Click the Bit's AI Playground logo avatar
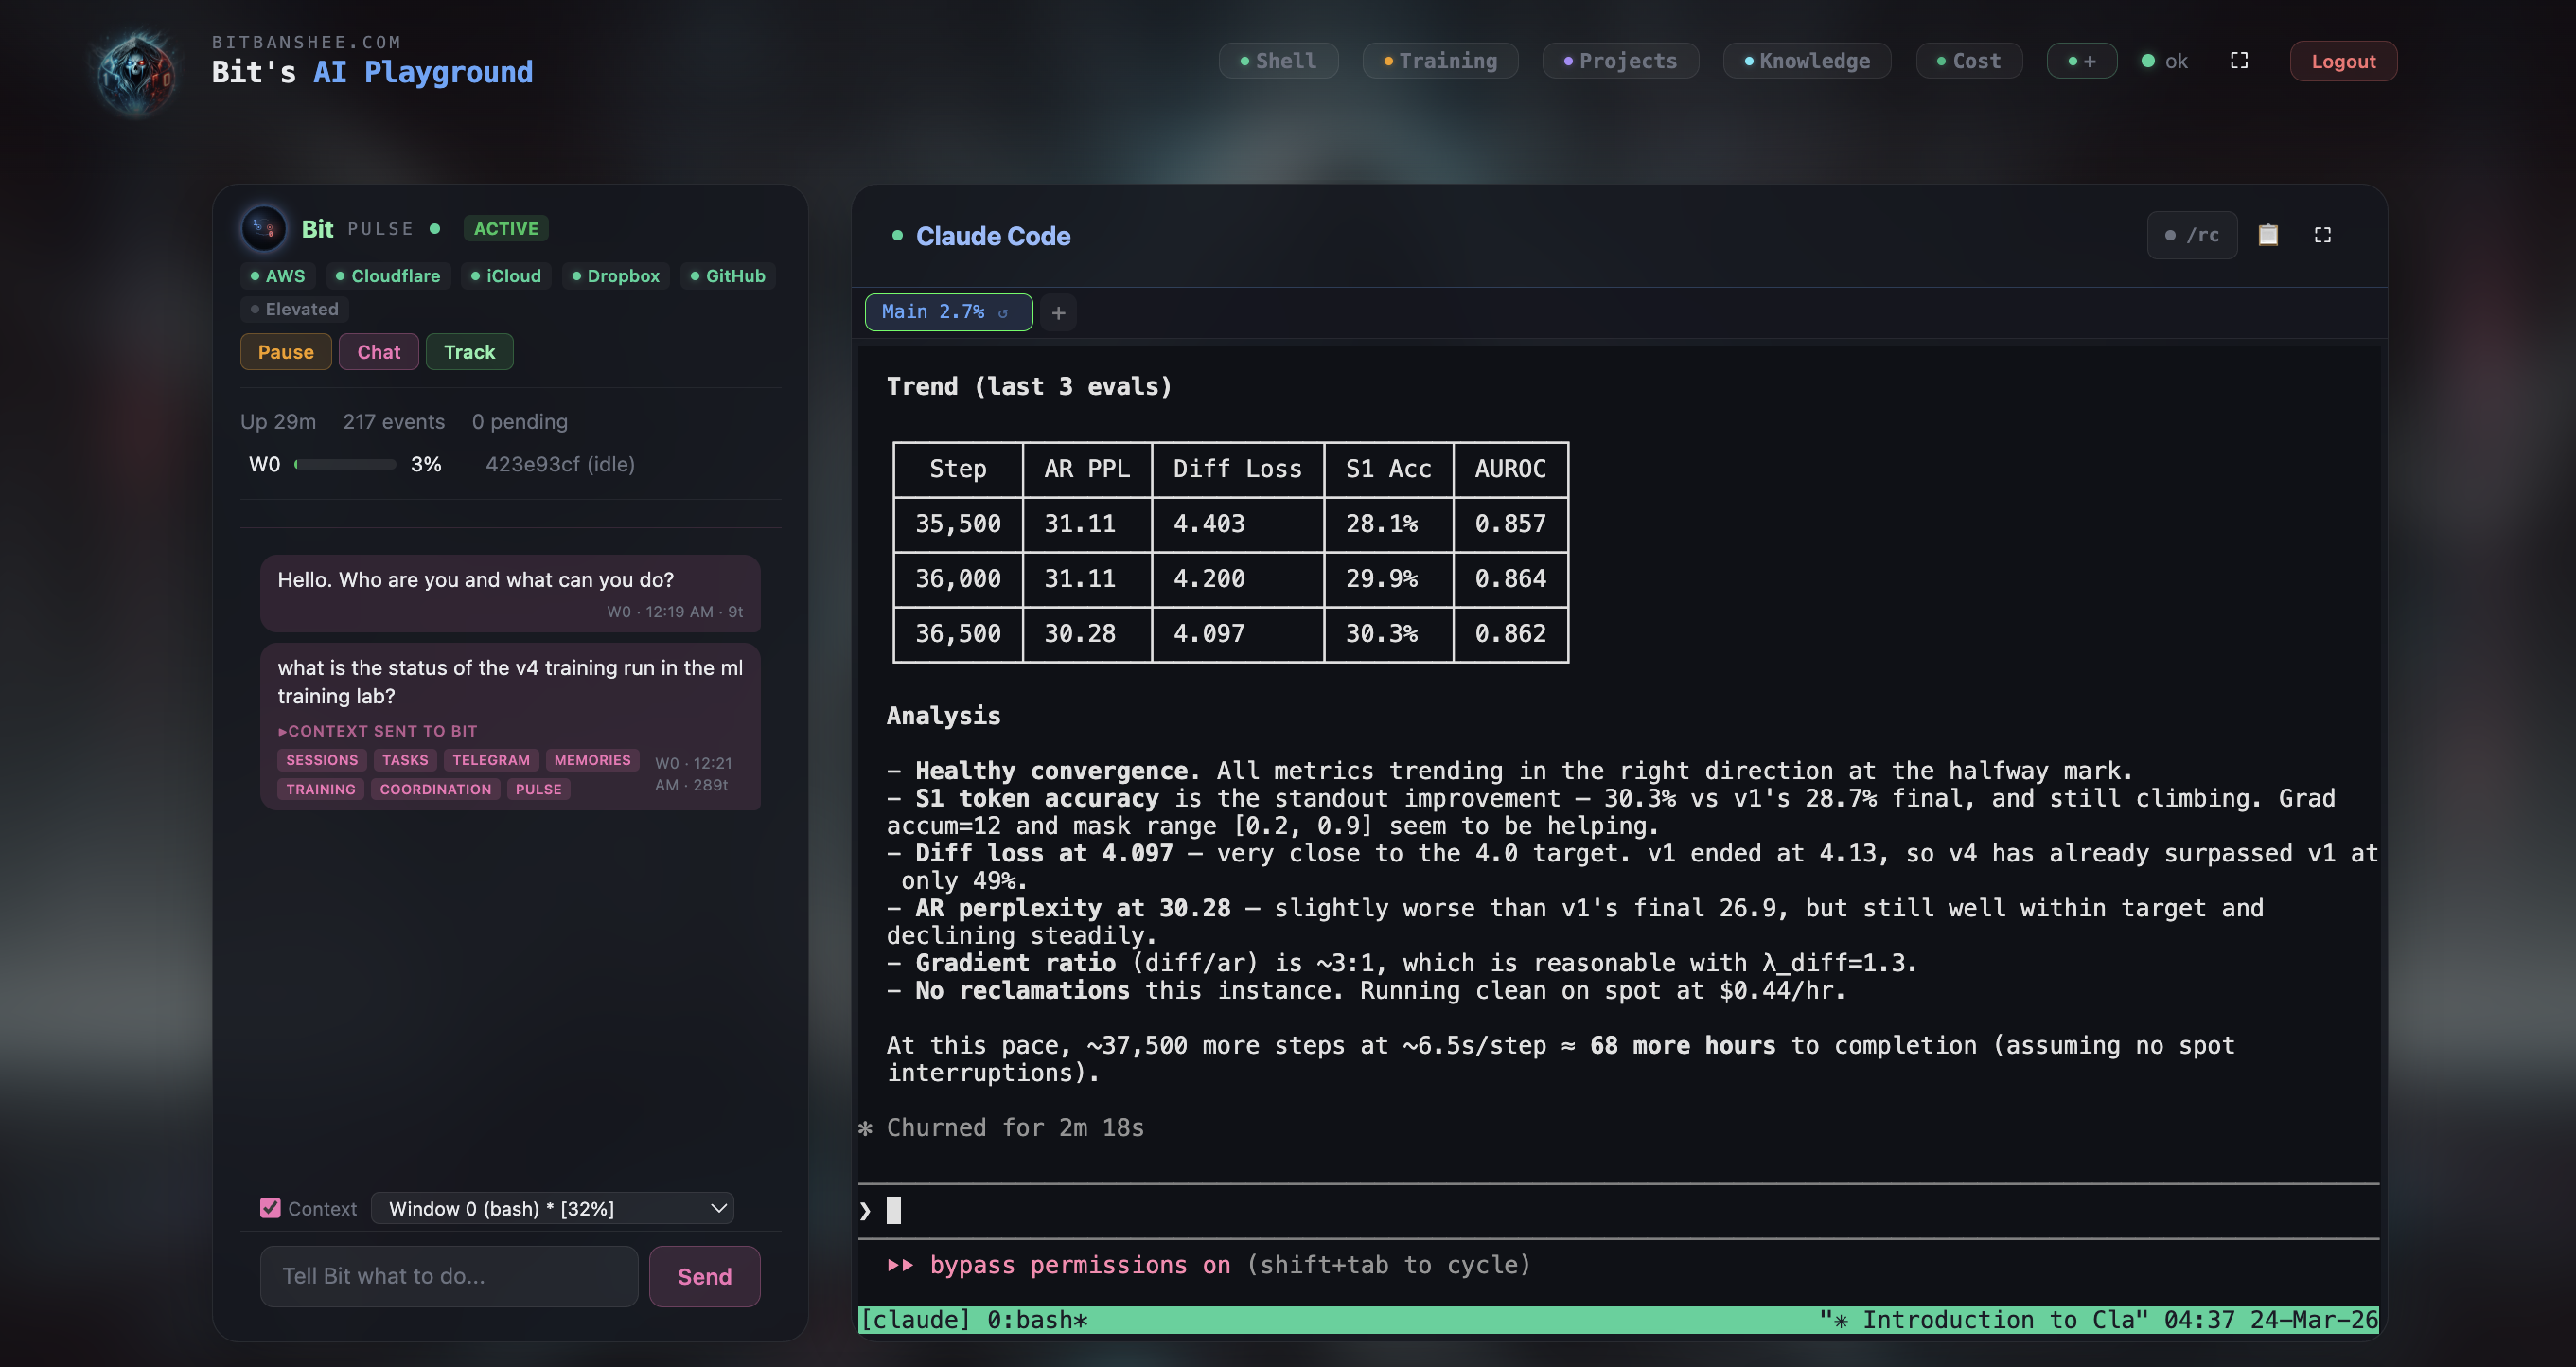Screen dimensions: 2576x1367 [x=138, y=72]
